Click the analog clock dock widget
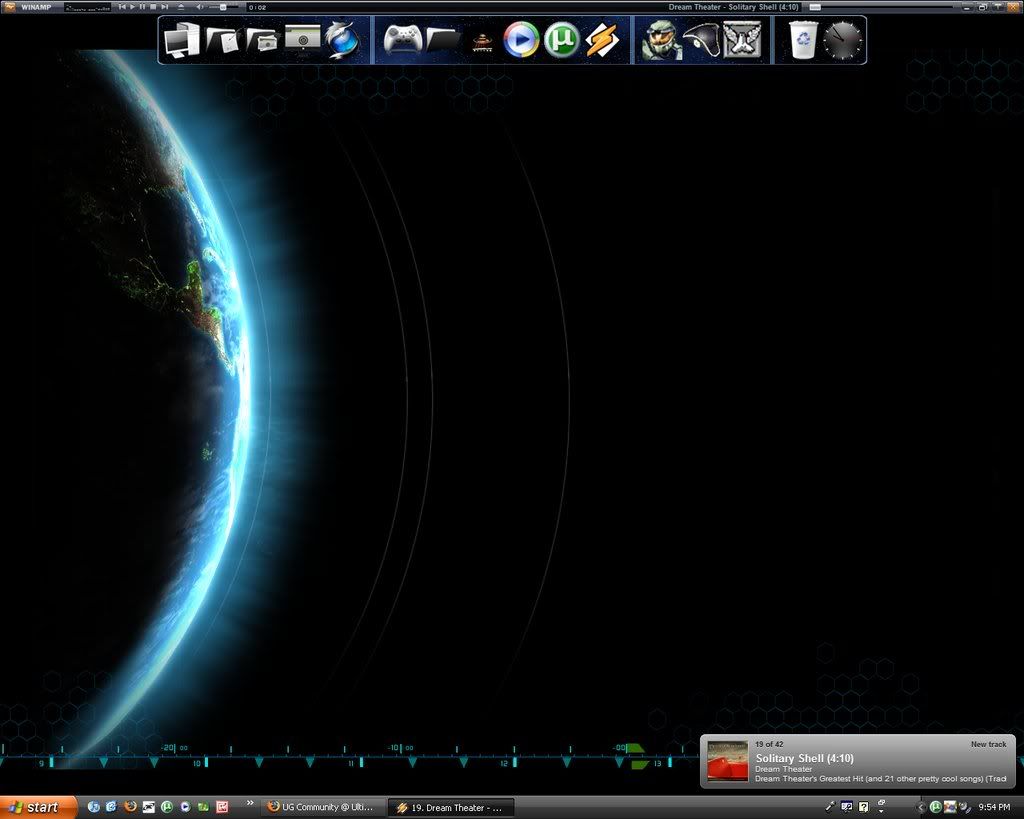This screenshot has height=819, width=1024. pyautogui.click(x=842, y=40)
